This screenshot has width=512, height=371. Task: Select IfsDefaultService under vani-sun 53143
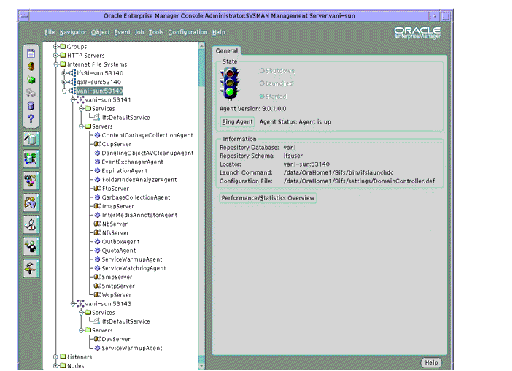(x=126, y=321)
